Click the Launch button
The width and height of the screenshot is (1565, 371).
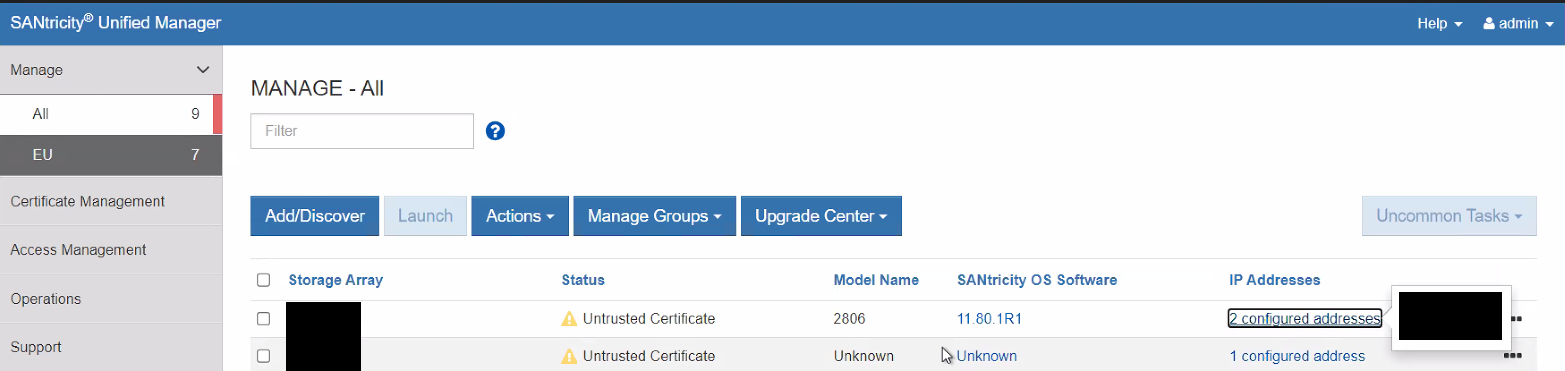[x=425, y=216]
